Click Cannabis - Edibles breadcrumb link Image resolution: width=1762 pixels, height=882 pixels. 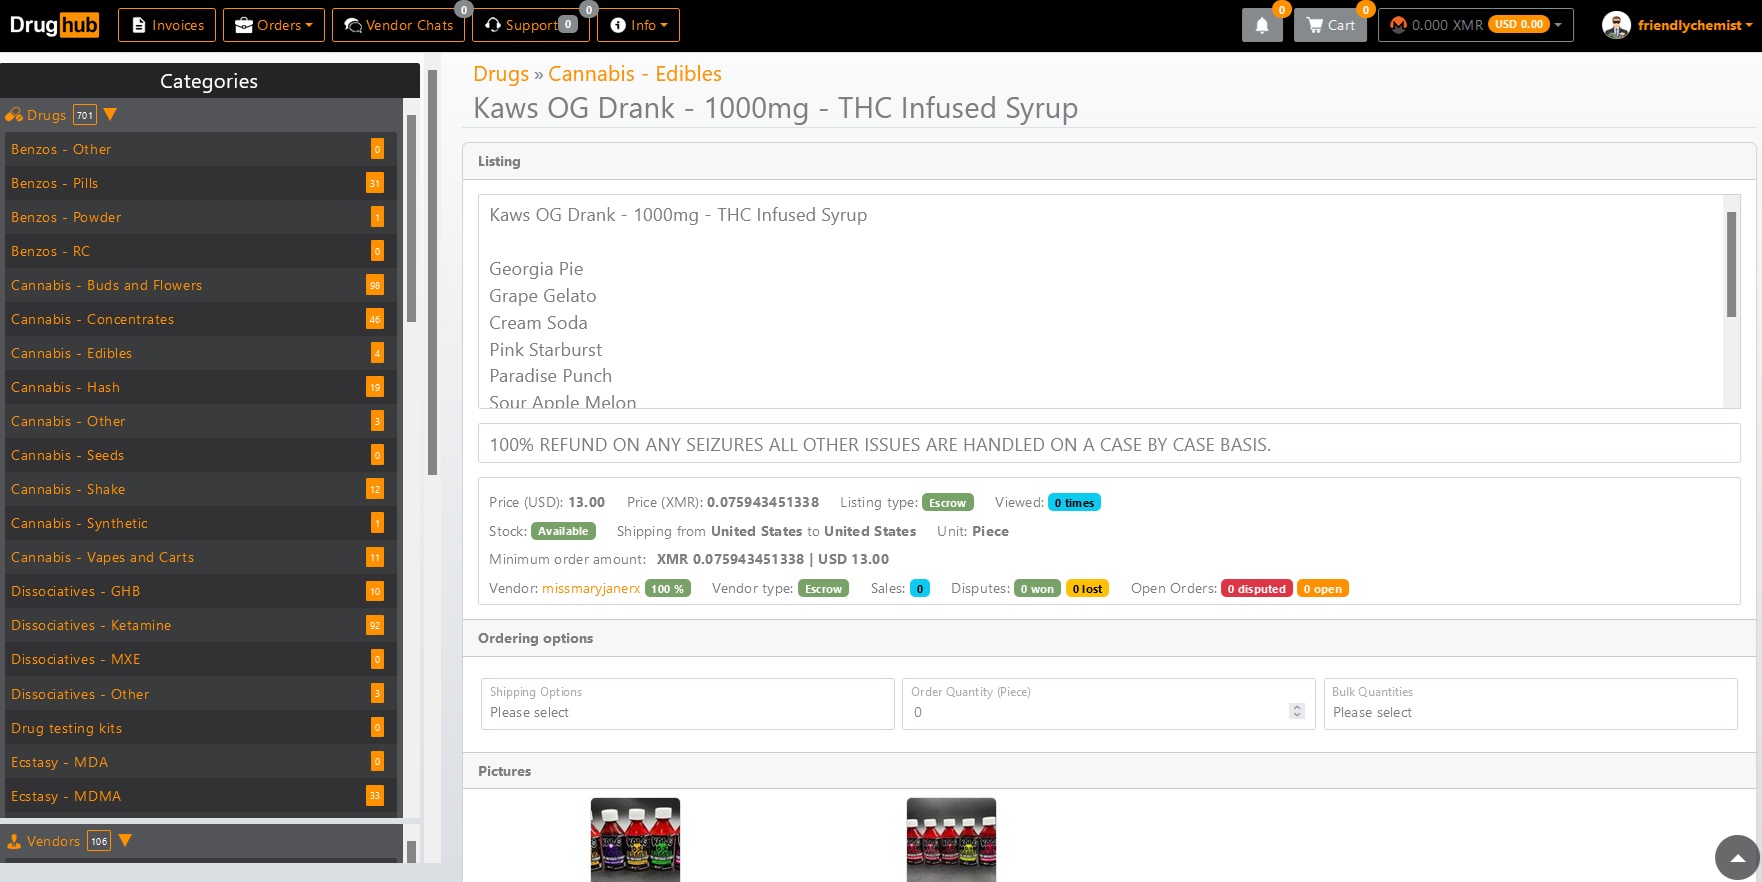click(635, 74)
